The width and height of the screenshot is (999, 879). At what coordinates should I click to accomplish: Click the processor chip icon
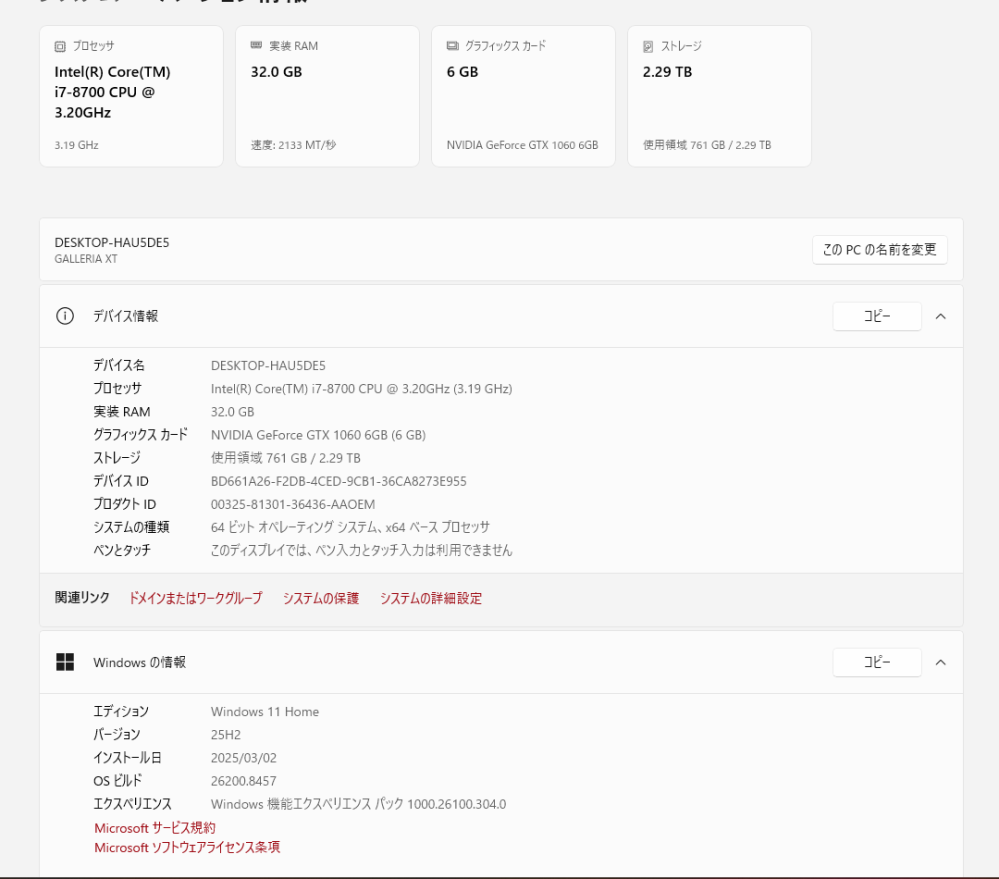click(x=60, y=46)
